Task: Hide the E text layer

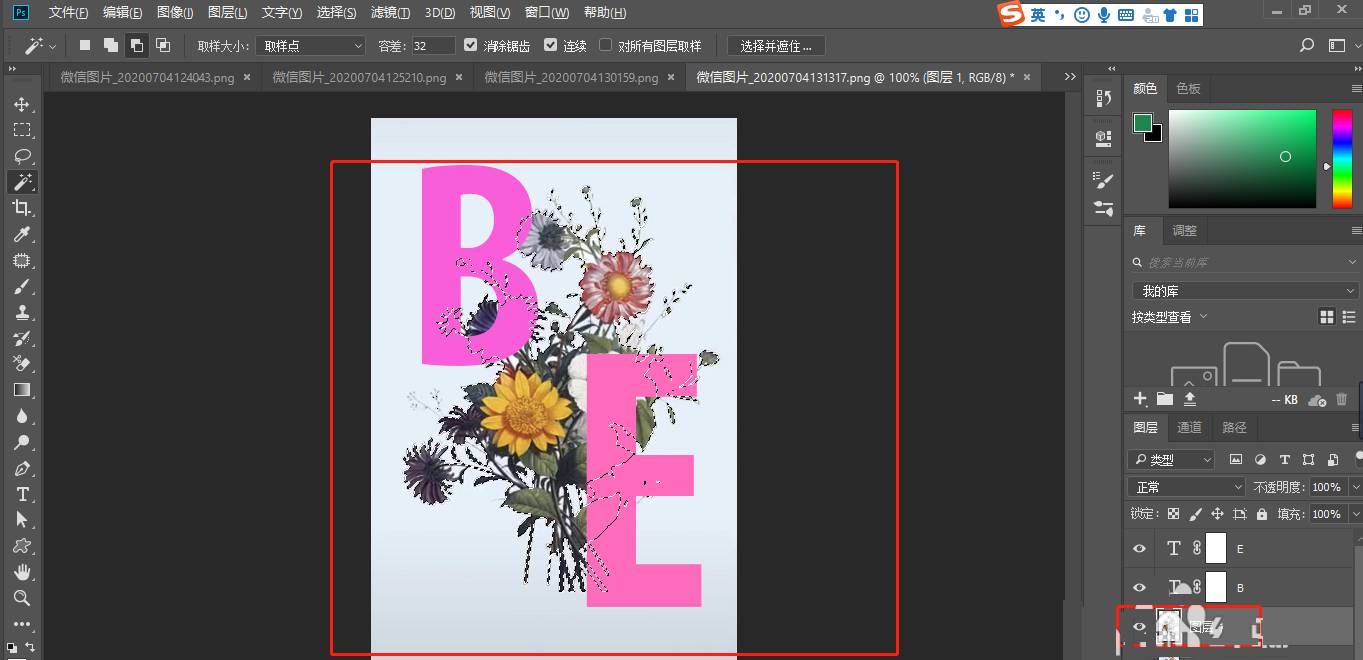Action: [1139, 548]
